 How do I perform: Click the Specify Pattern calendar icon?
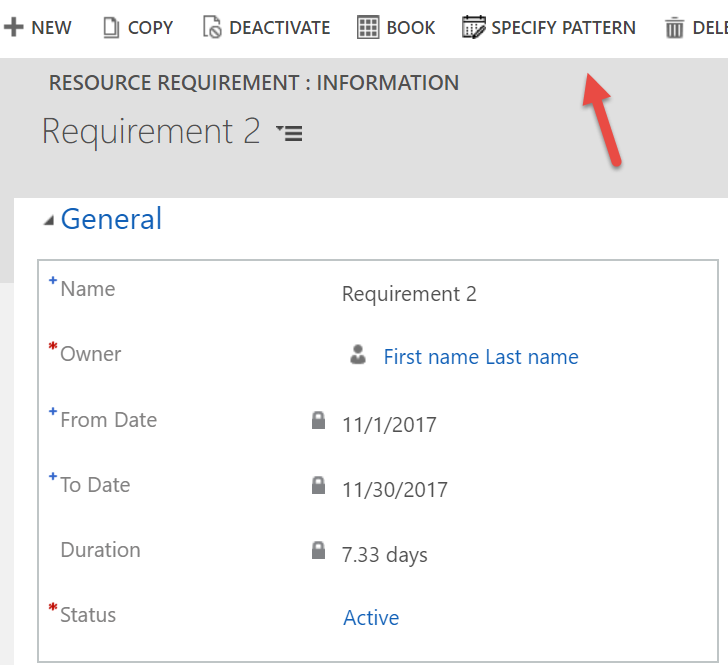(x=473, y=27)
